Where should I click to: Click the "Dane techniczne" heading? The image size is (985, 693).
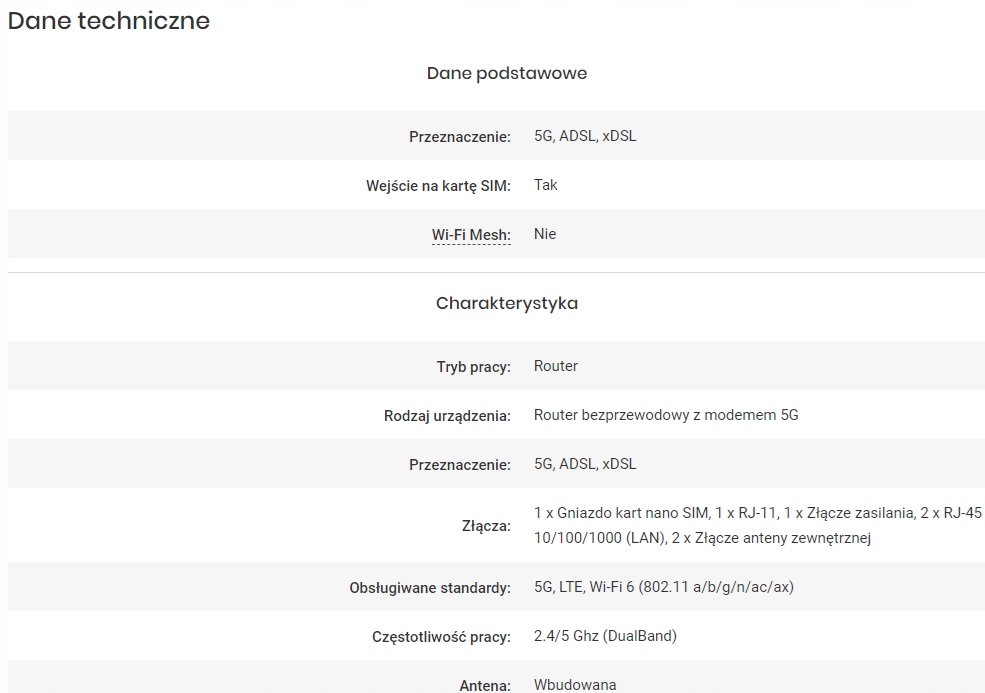[109, 21]
